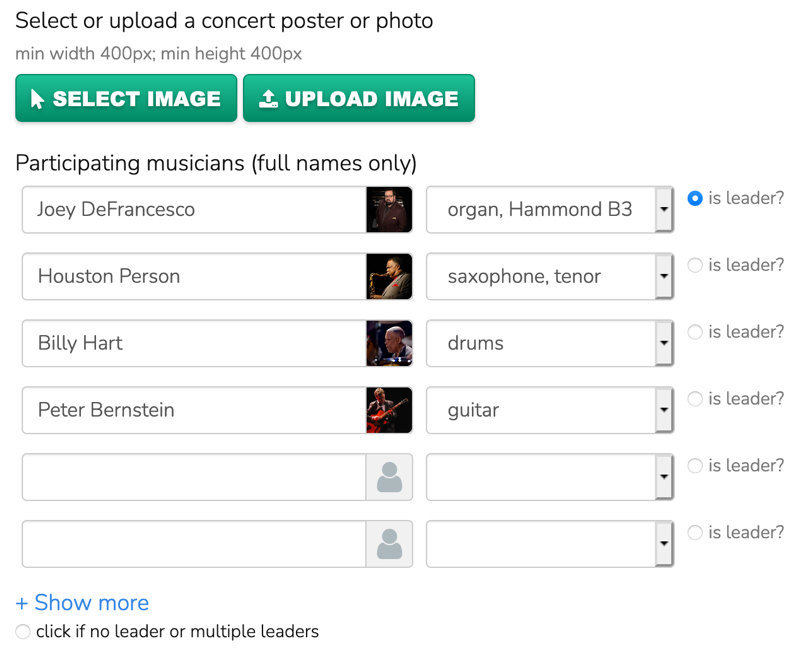Mark Billy Hart as leader
This screenshot has width=800, height=669.
(695, 333)
